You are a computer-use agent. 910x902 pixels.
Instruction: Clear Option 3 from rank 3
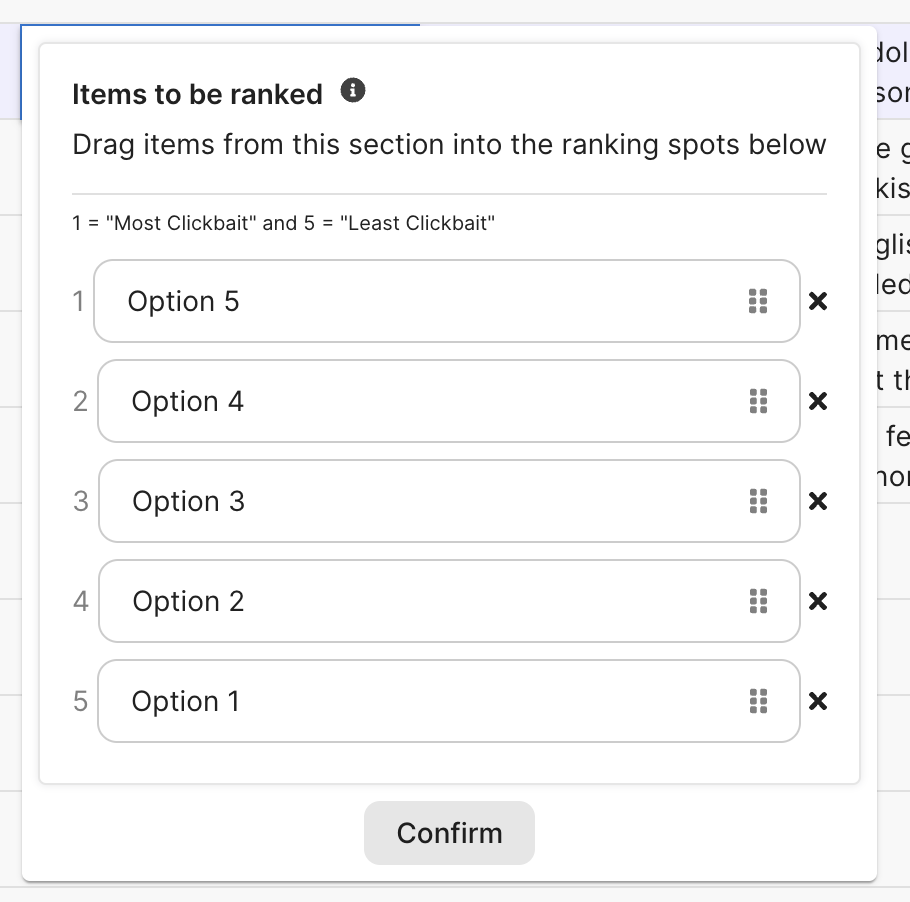[817, 501]
